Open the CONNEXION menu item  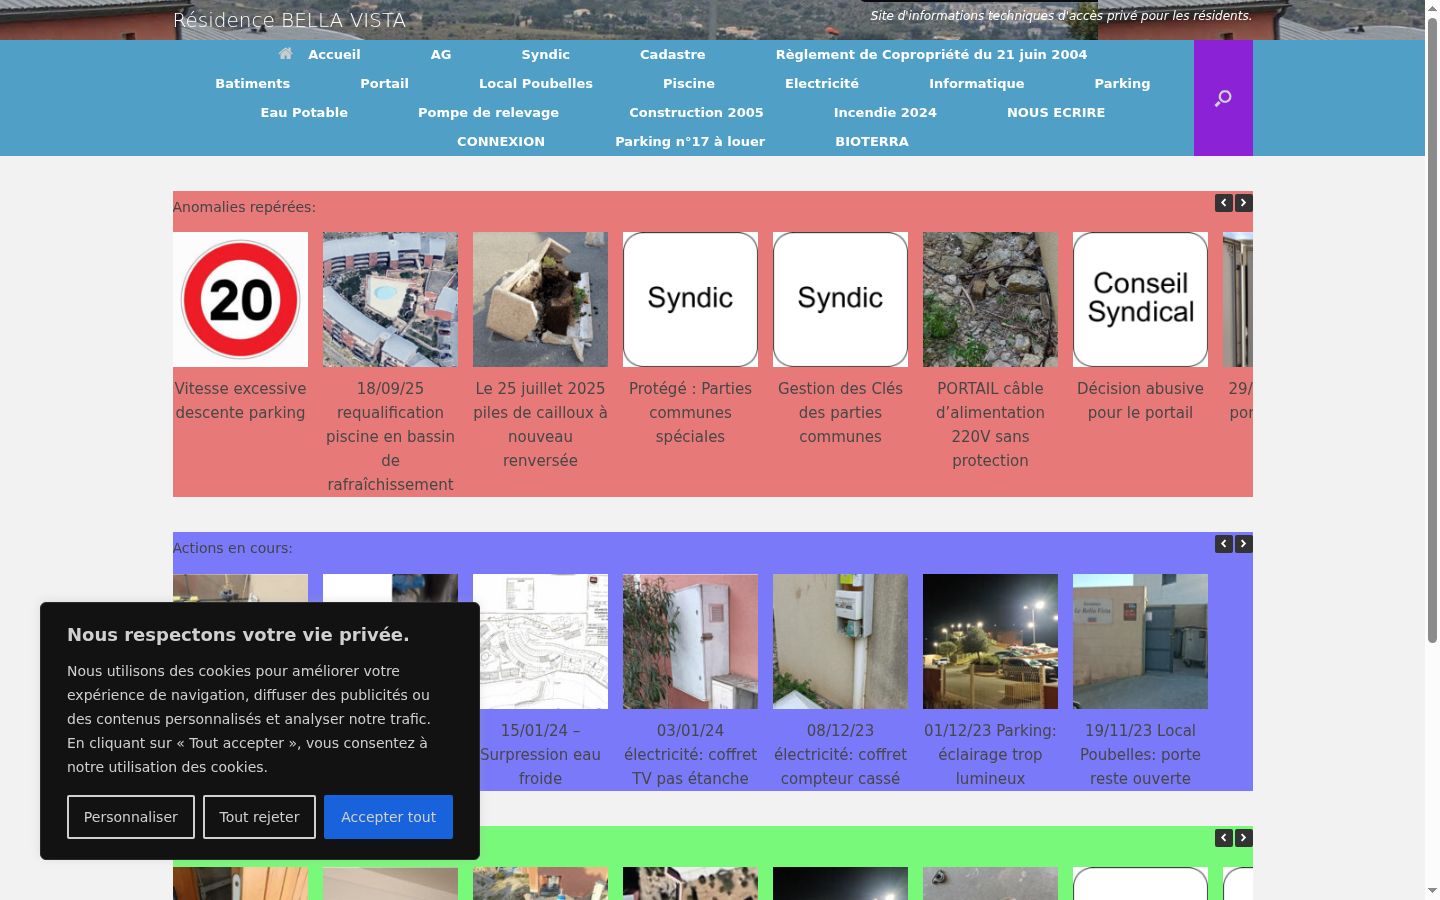point(501,142)
